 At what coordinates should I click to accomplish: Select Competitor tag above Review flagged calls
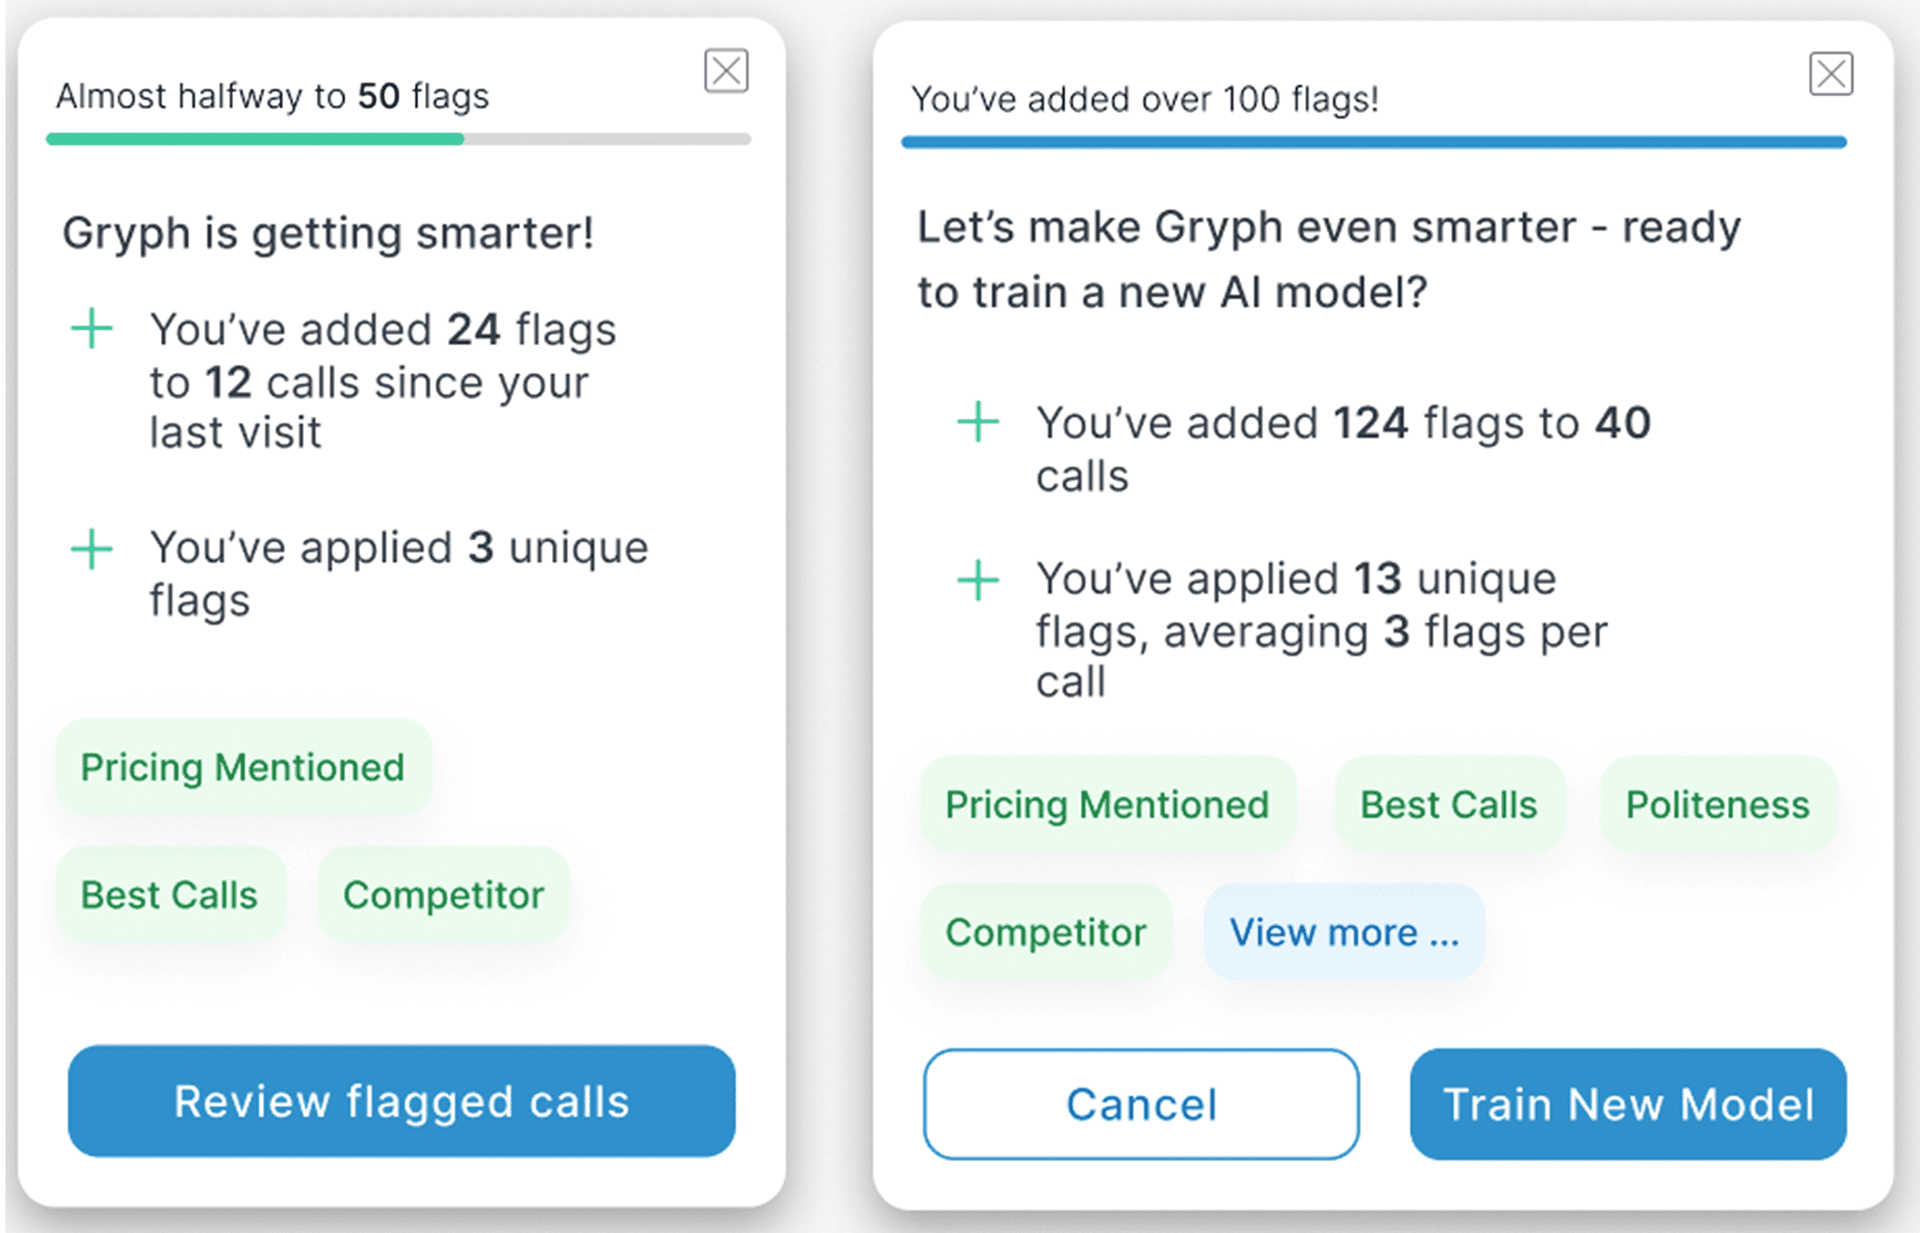[x=443, y=895]
